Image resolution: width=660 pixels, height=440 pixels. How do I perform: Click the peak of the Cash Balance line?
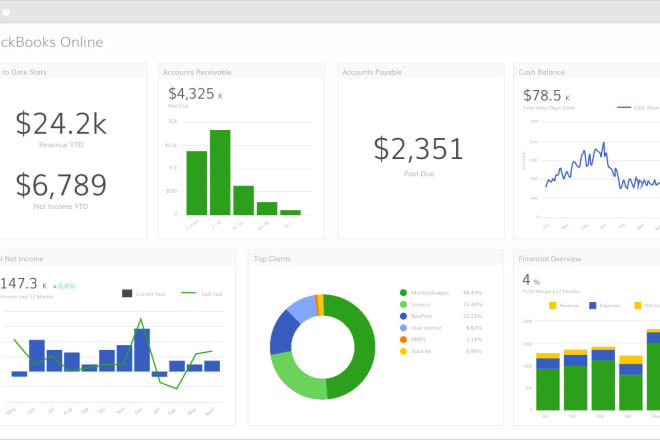click(604, 143)
